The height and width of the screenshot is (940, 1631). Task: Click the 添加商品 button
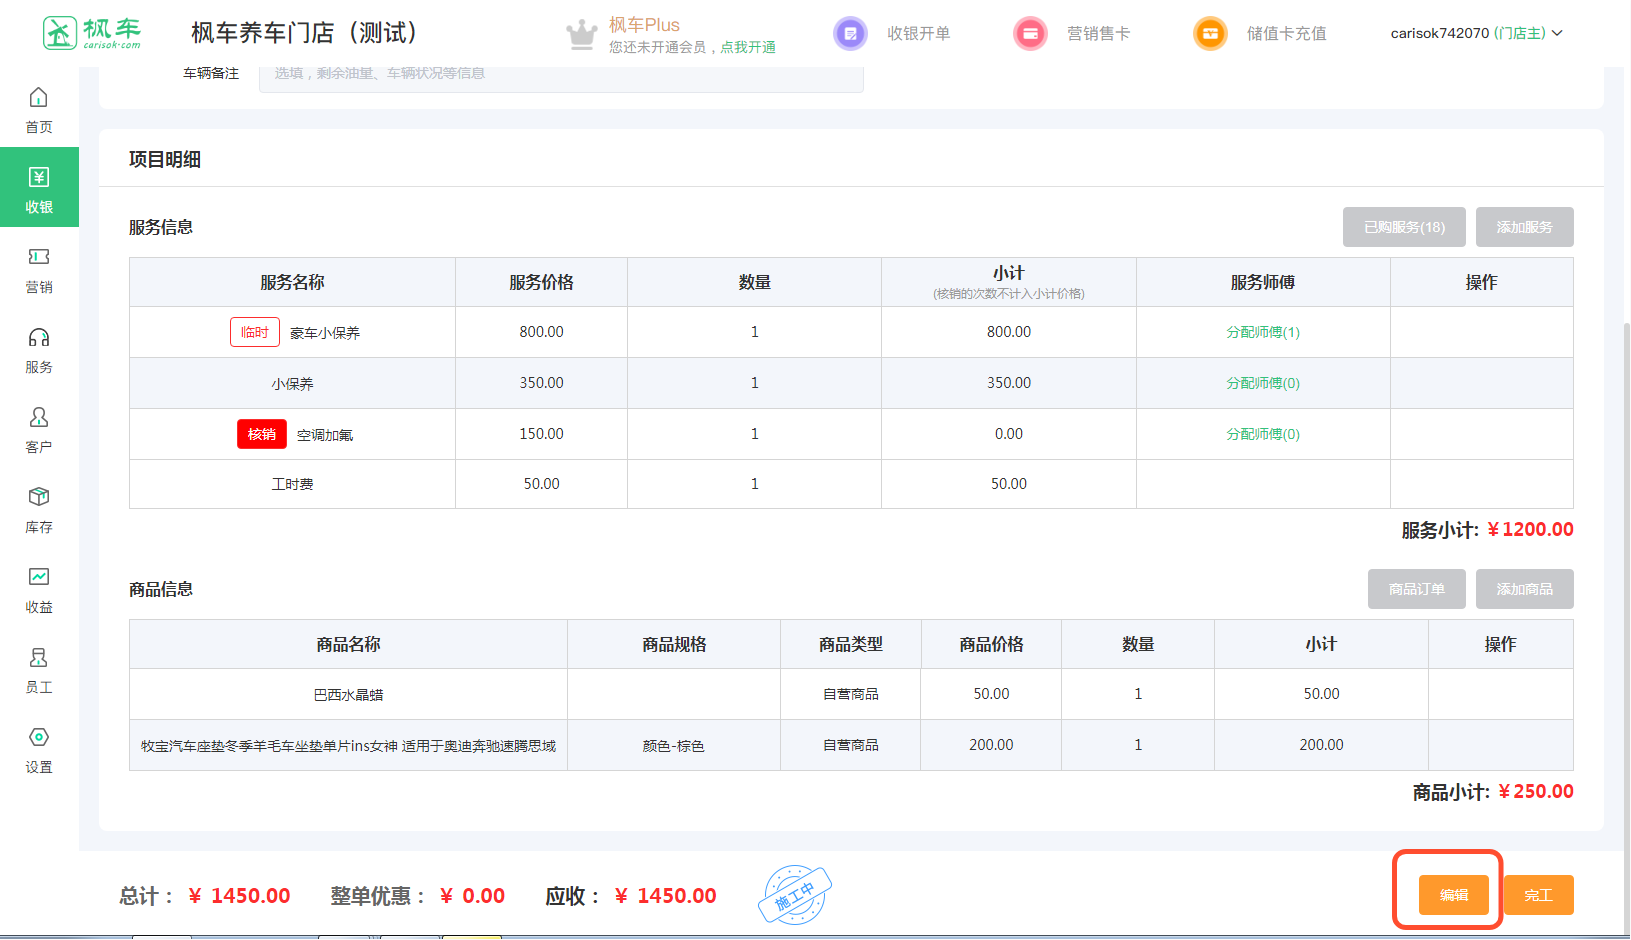click(x=1524, y=589)
